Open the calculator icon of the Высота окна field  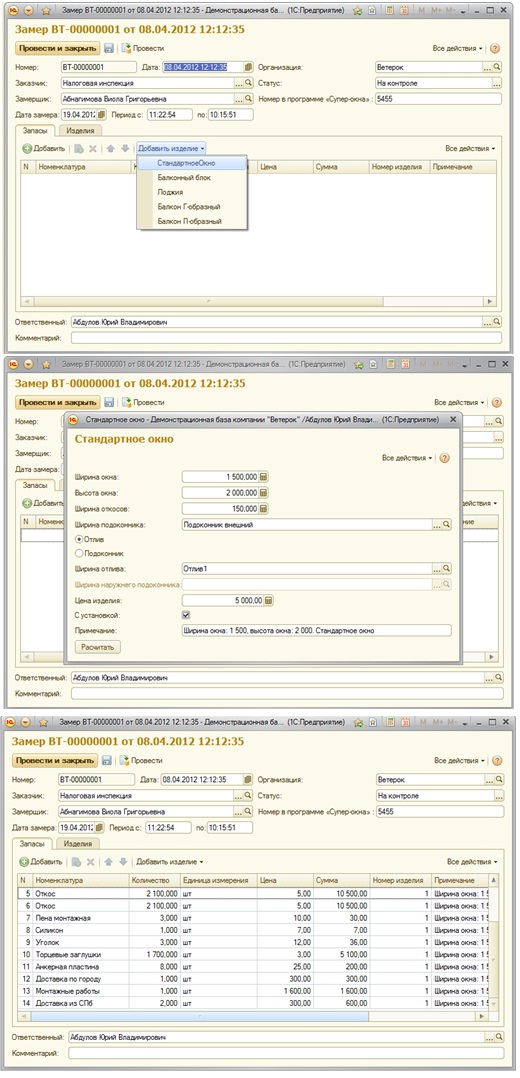[264, 493]
